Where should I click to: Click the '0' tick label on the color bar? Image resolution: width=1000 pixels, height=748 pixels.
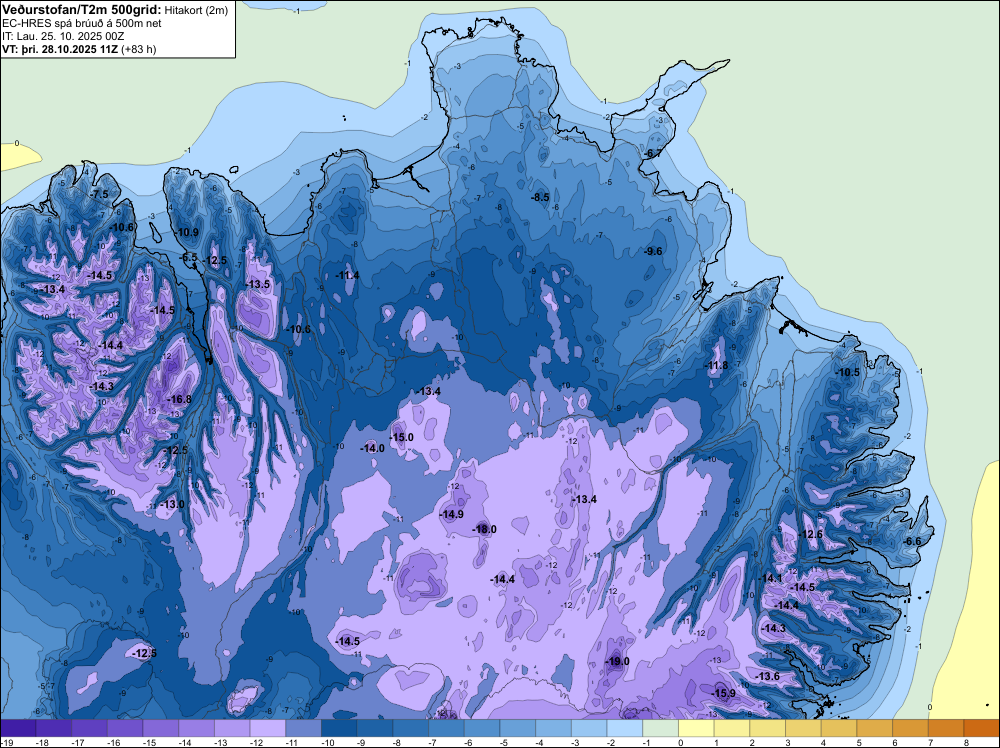[681, 743]
